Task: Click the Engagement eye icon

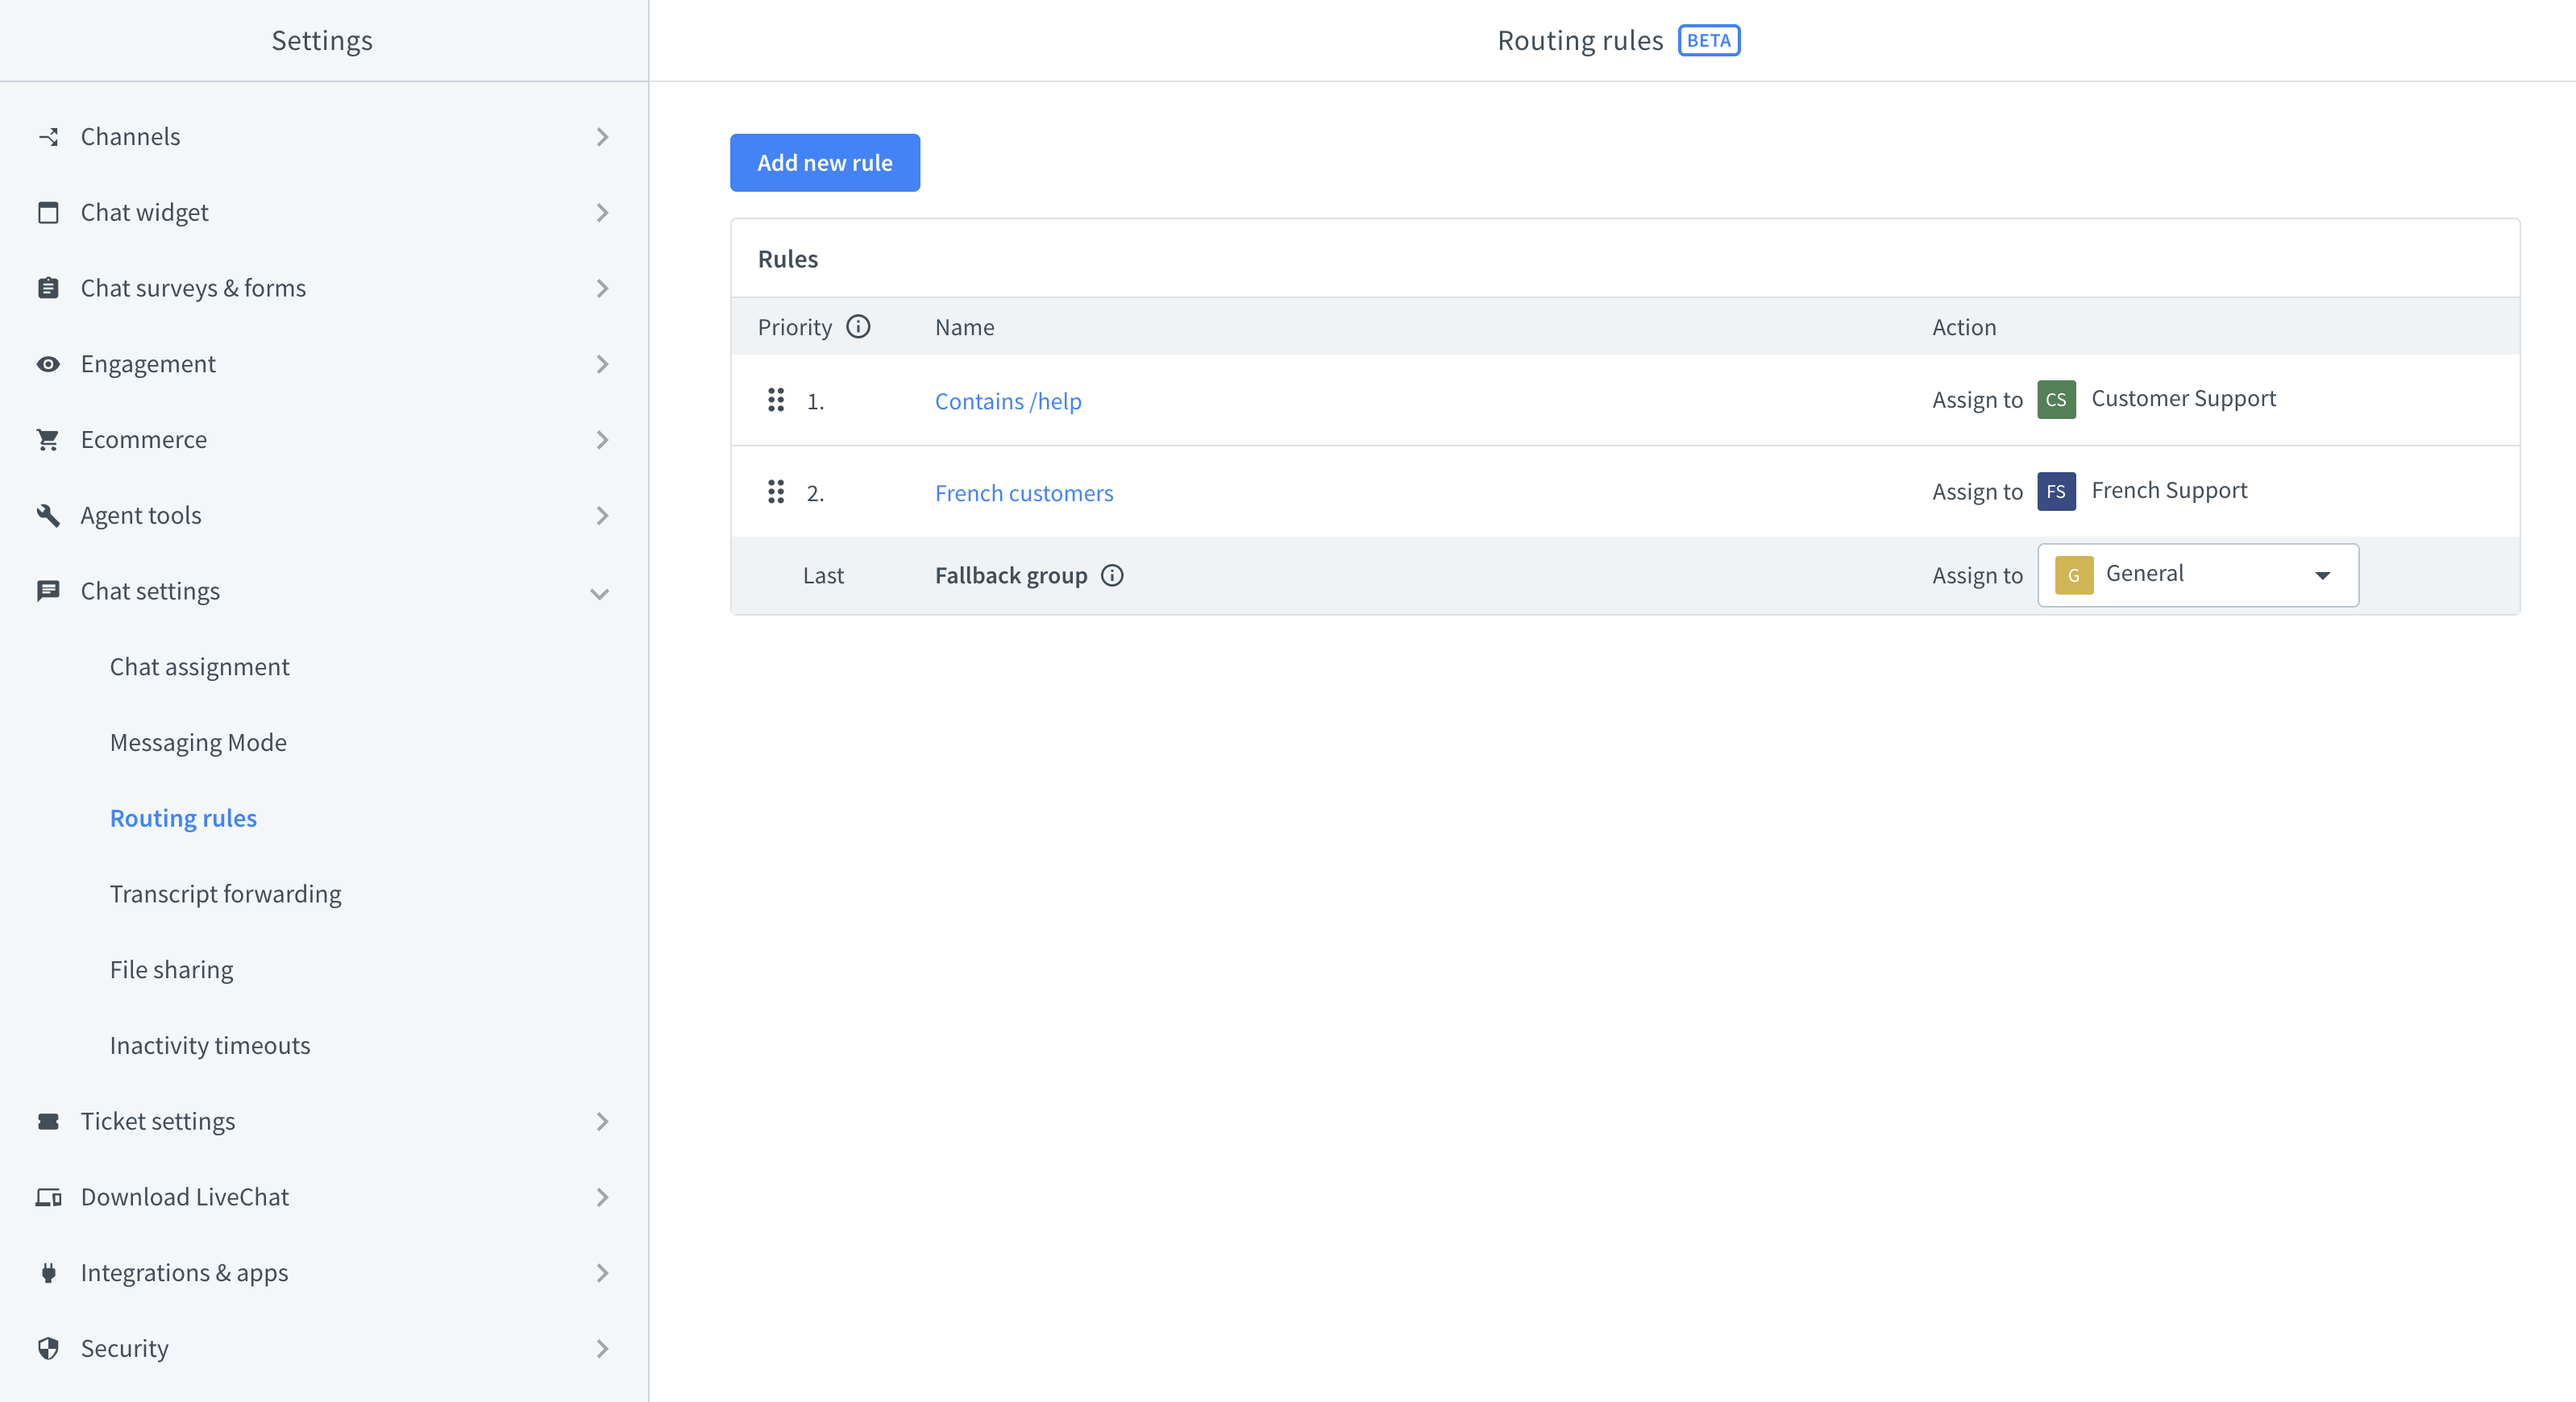Action: coord(48,364)
